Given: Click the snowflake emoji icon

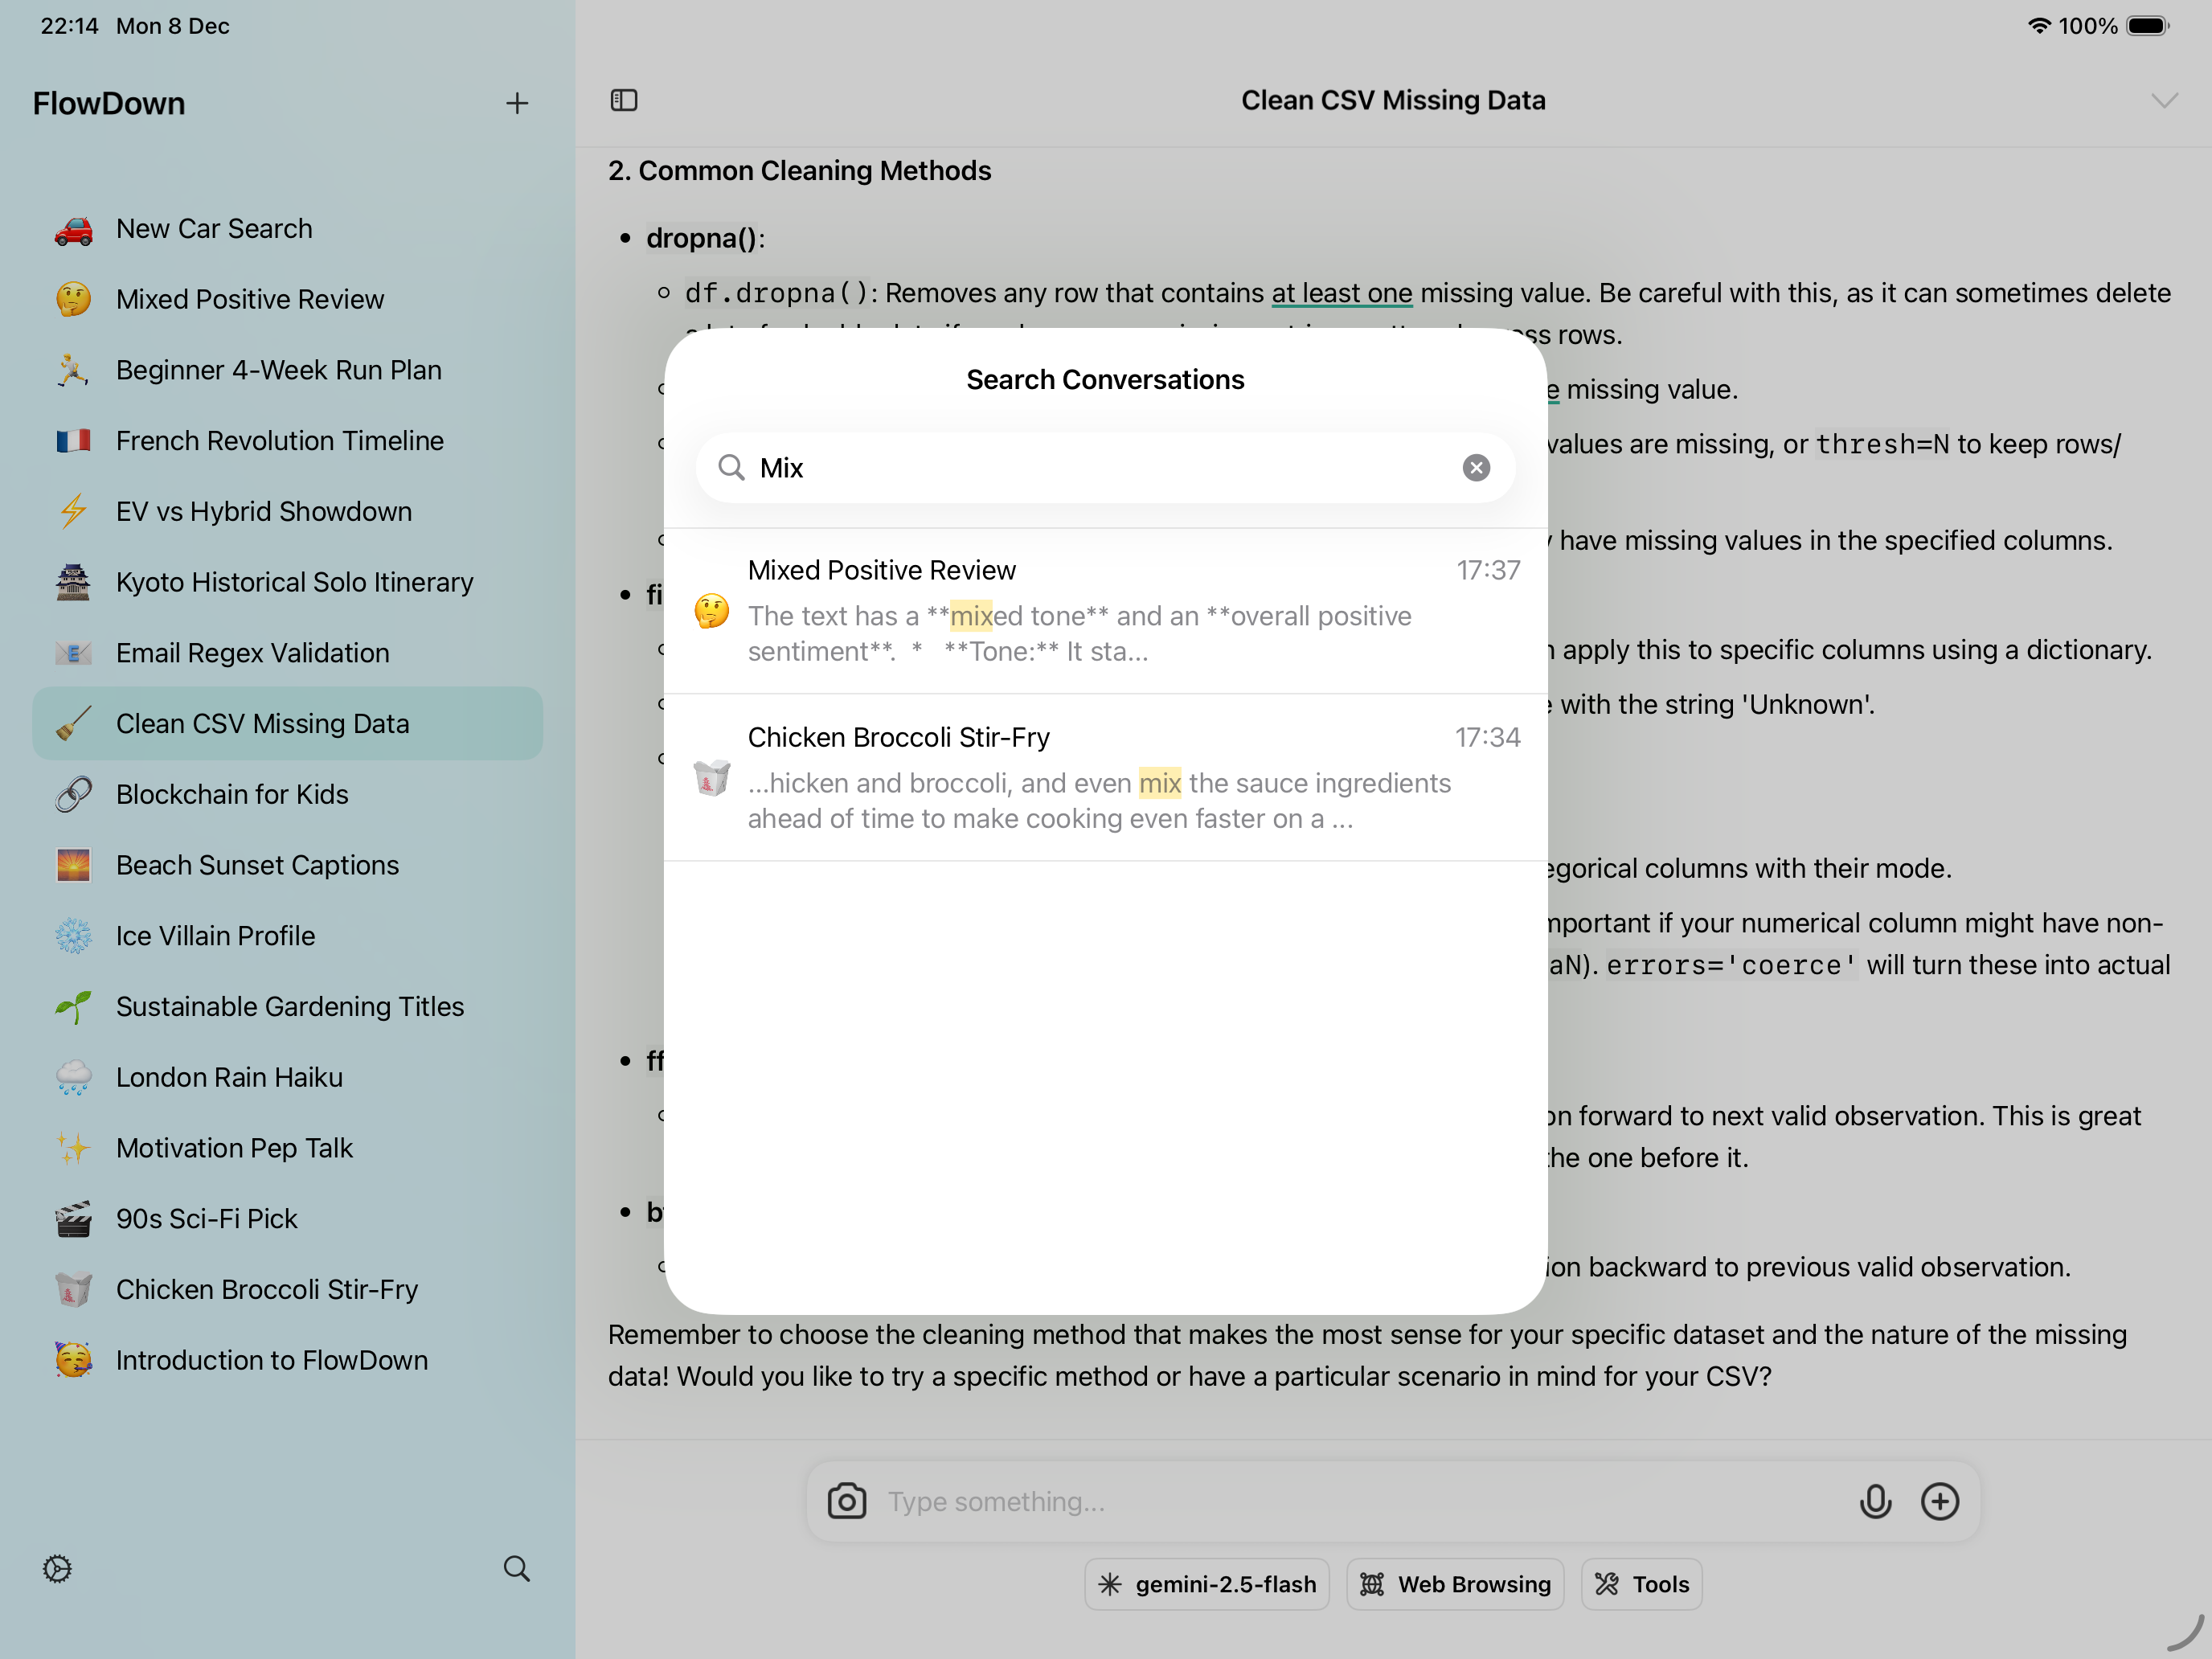Looking at the screenshot, I should click(x=73, y=936).
